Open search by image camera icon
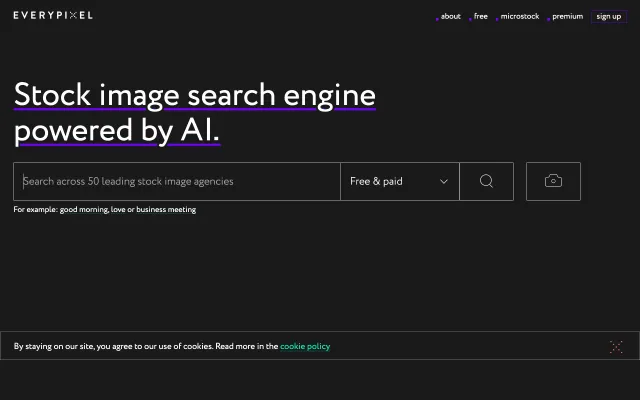 (x=553, y=181)
